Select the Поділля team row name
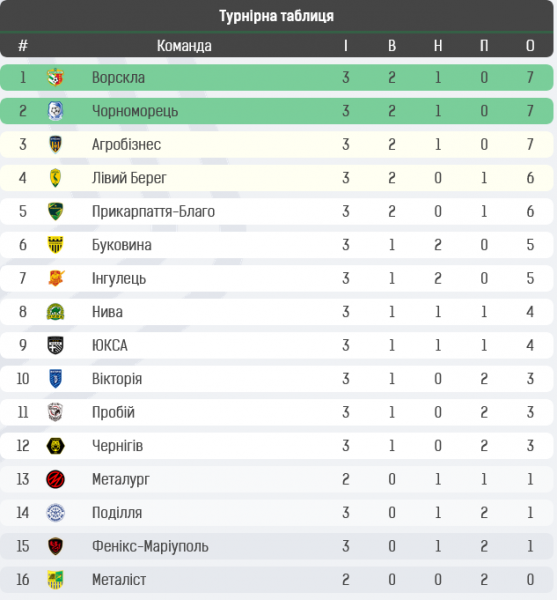Screen dimensions: 557x600 point(117,513)
